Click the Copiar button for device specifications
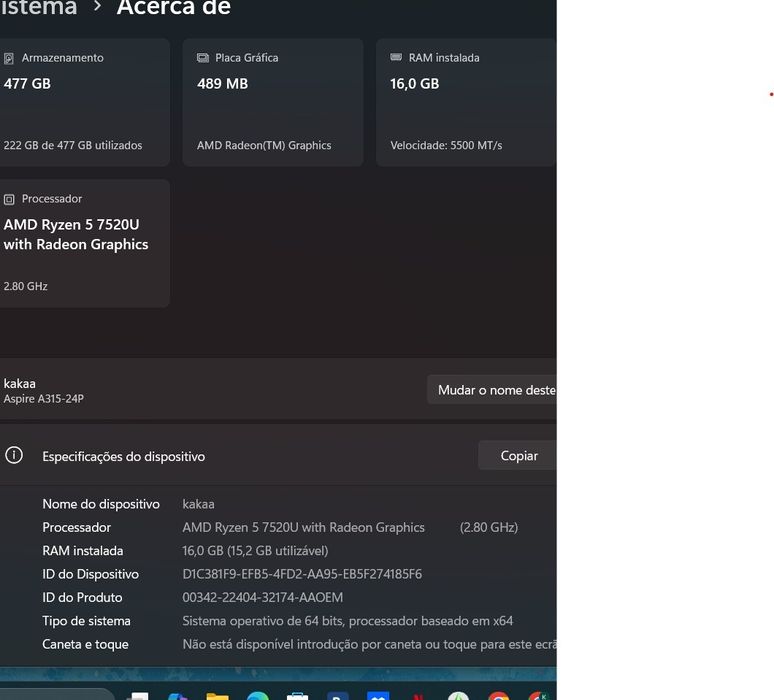Viewport: 774px width, 700px height. (517, 456)
